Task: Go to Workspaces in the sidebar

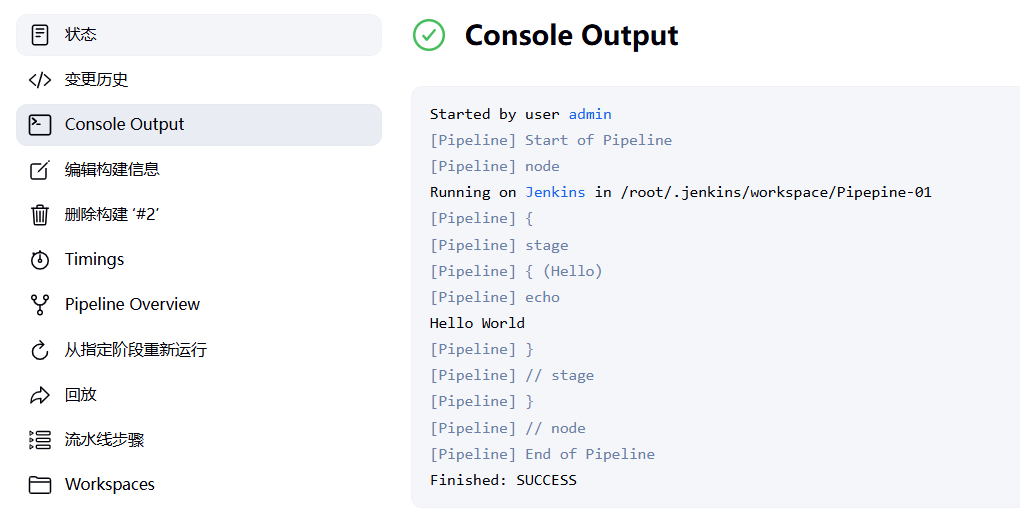Action: [109, 485]
